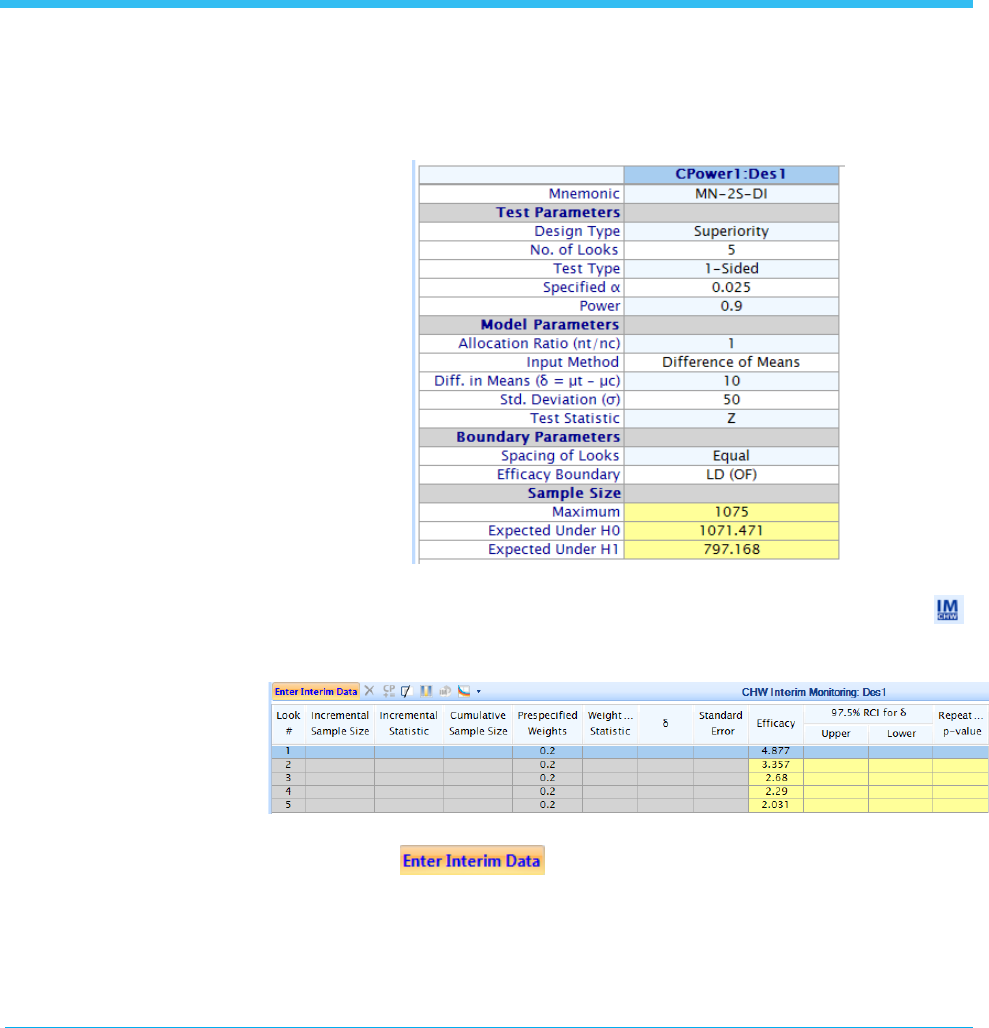Click Look 5 prespecified weight 0.2

547,804
